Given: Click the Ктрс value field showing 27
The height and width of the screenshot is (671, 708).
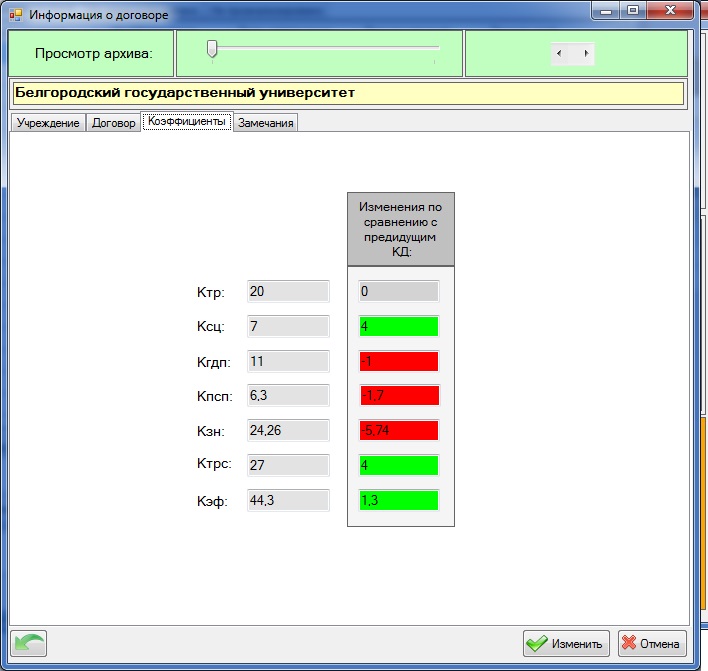Looking at the screenshot, I should pos(288,465).
